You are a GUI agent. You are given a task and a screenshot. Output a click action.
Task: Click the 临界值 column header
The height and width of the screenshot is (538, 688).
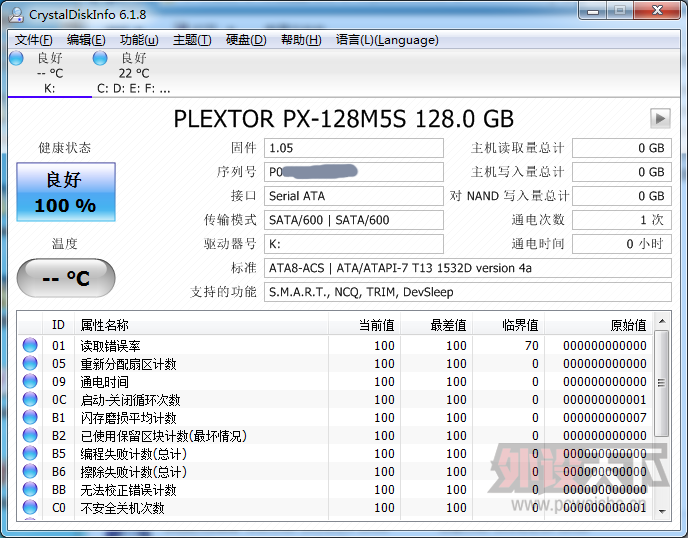(x=508, y=325)
